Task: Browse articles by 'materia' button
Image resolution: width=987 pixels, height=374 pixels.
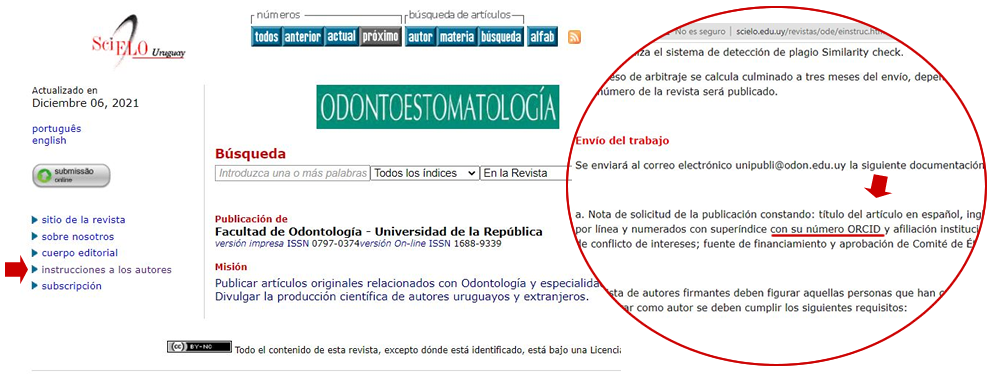Action: tap(456, 37)
